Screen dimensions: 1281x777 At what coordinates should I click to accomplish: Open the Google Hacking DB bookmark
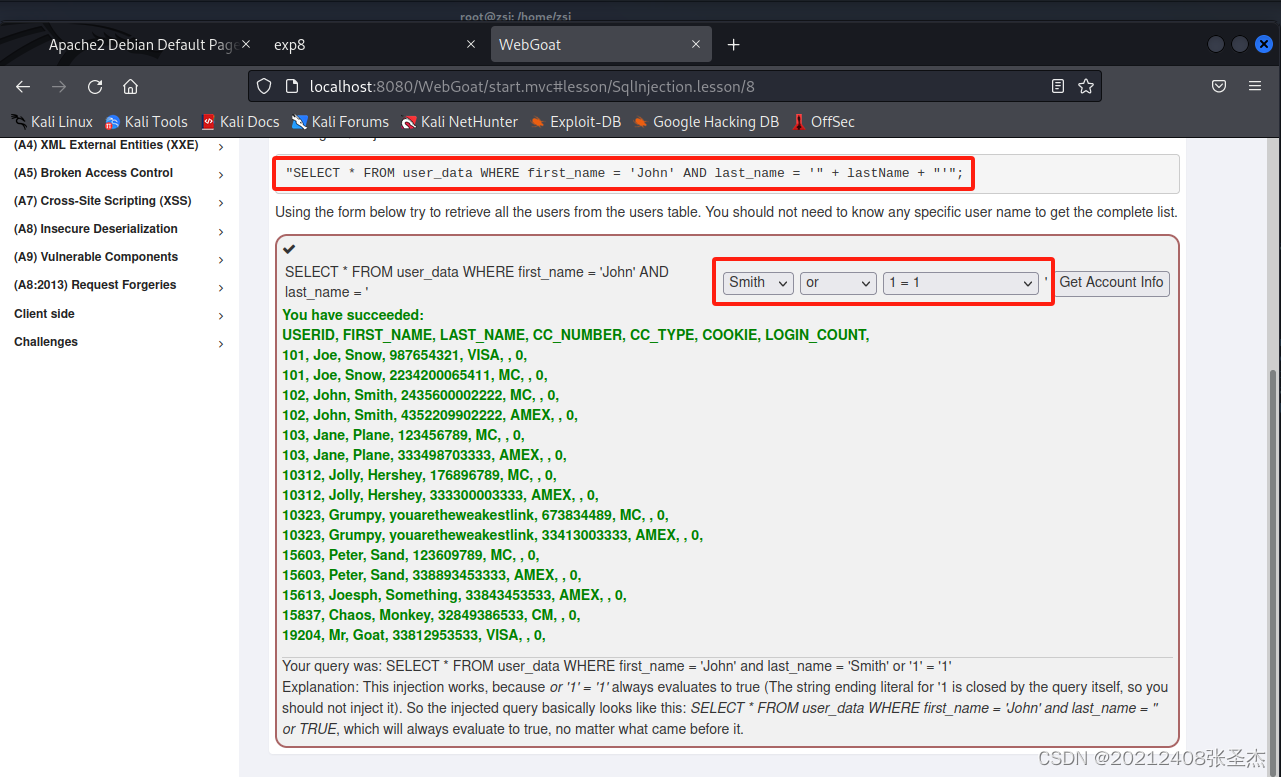pos(706,122)
